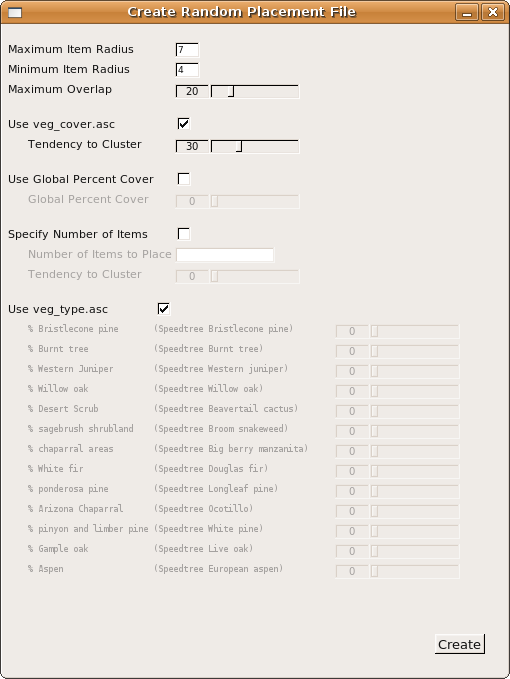
Task: Uncheck the Use veg_cover.asc checkbox
Action: coord(184,124)
